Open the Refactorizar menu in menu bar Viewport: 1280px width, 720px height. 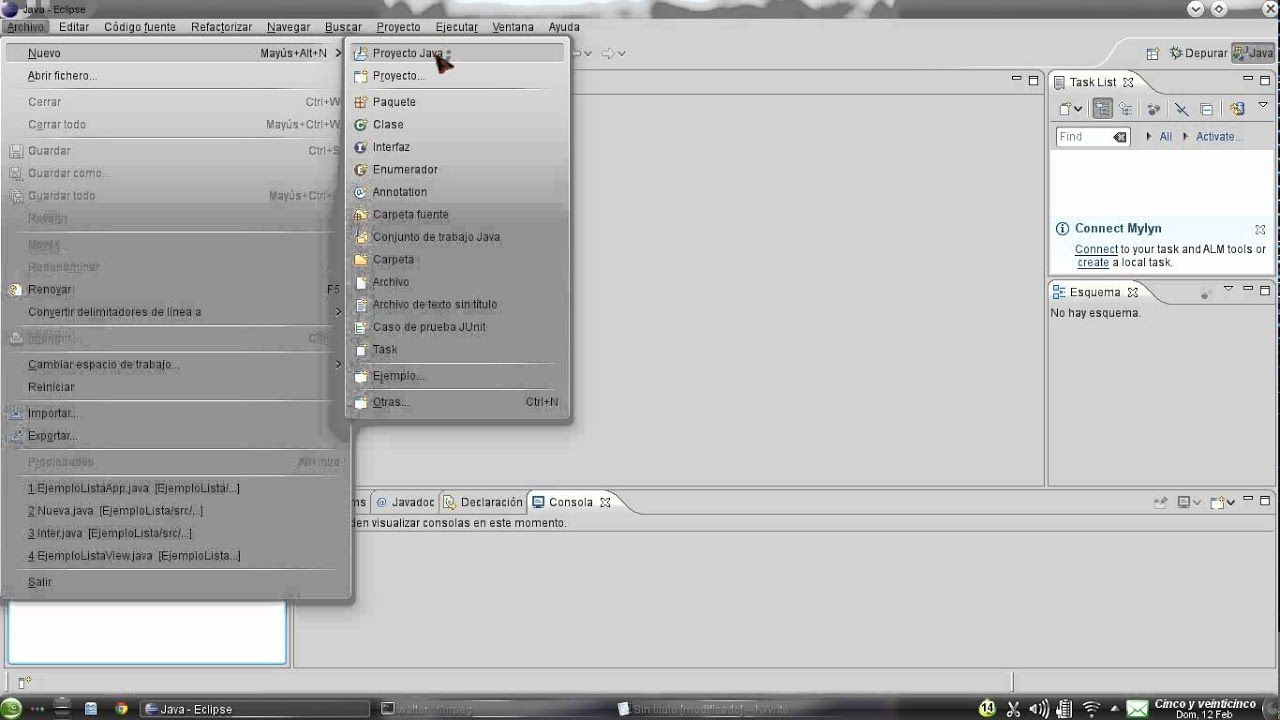click(221, 27)
